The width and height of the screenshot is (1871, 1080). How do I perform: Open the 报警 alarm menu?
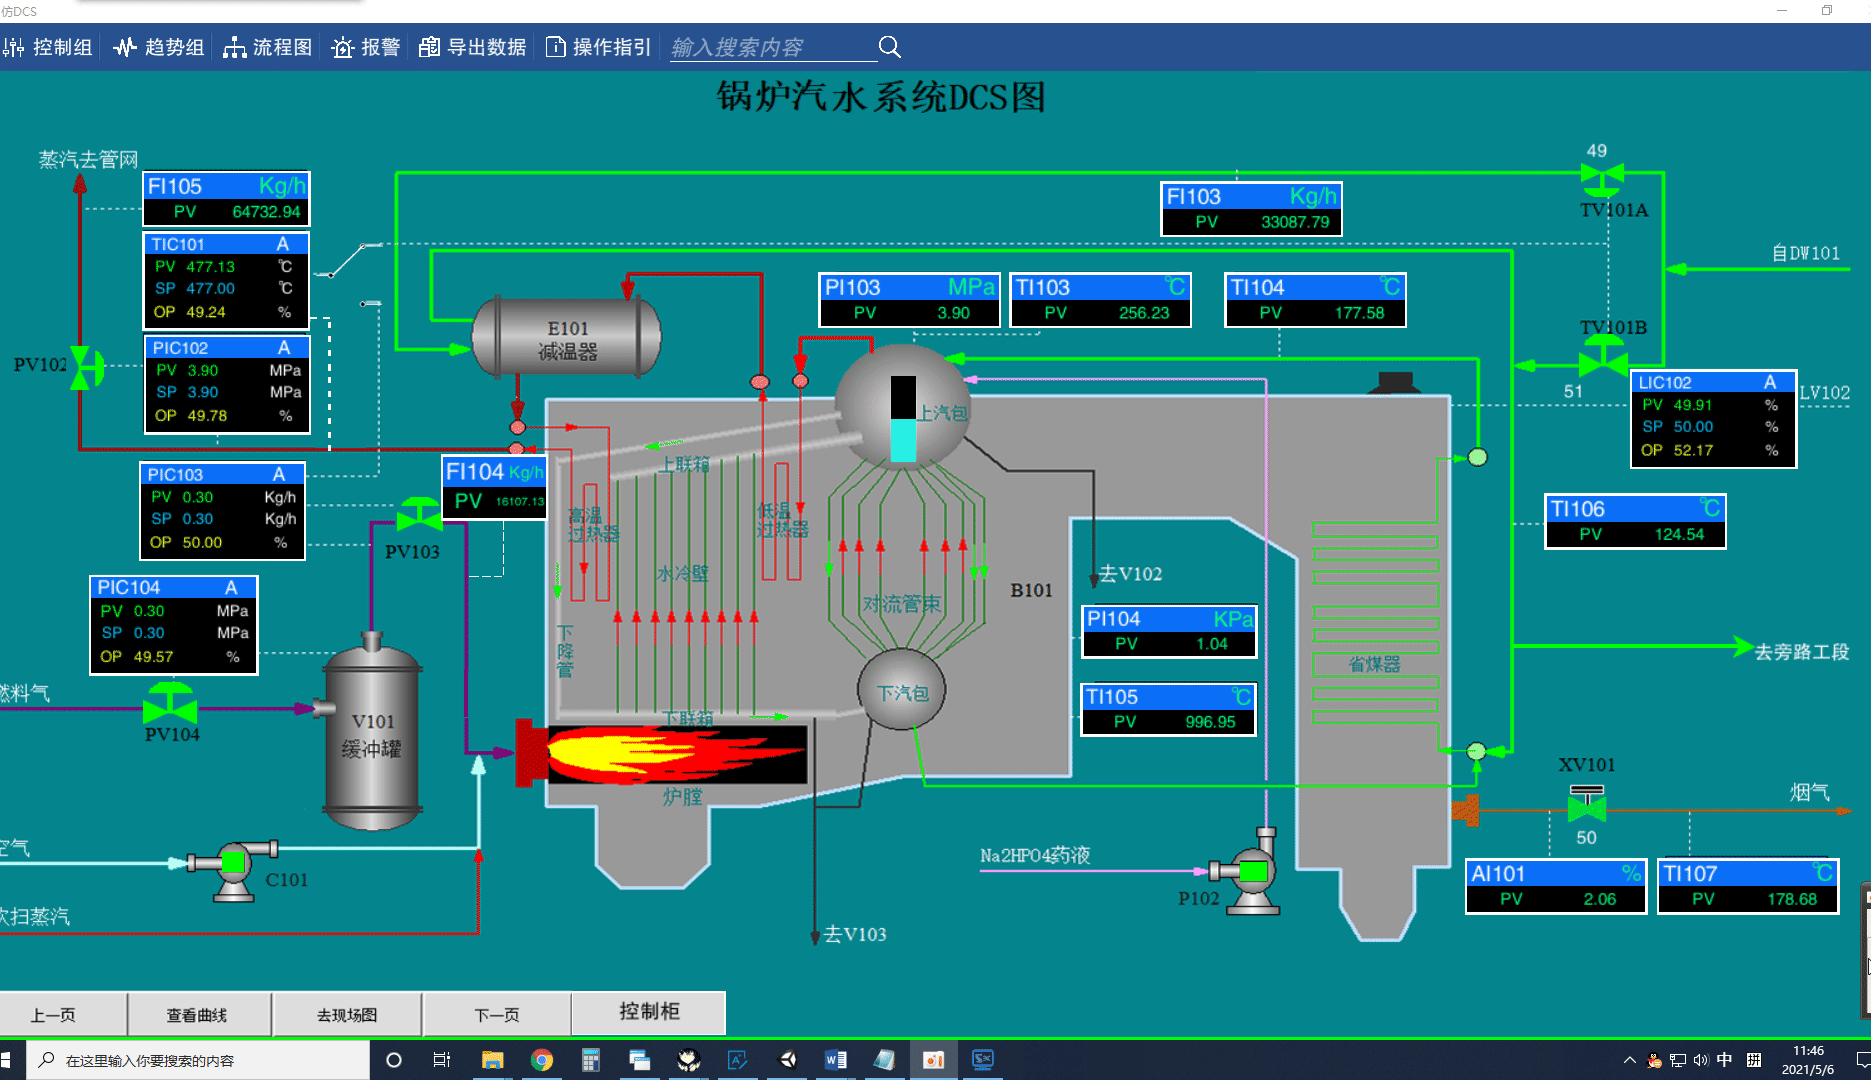[x=366, y=47]
